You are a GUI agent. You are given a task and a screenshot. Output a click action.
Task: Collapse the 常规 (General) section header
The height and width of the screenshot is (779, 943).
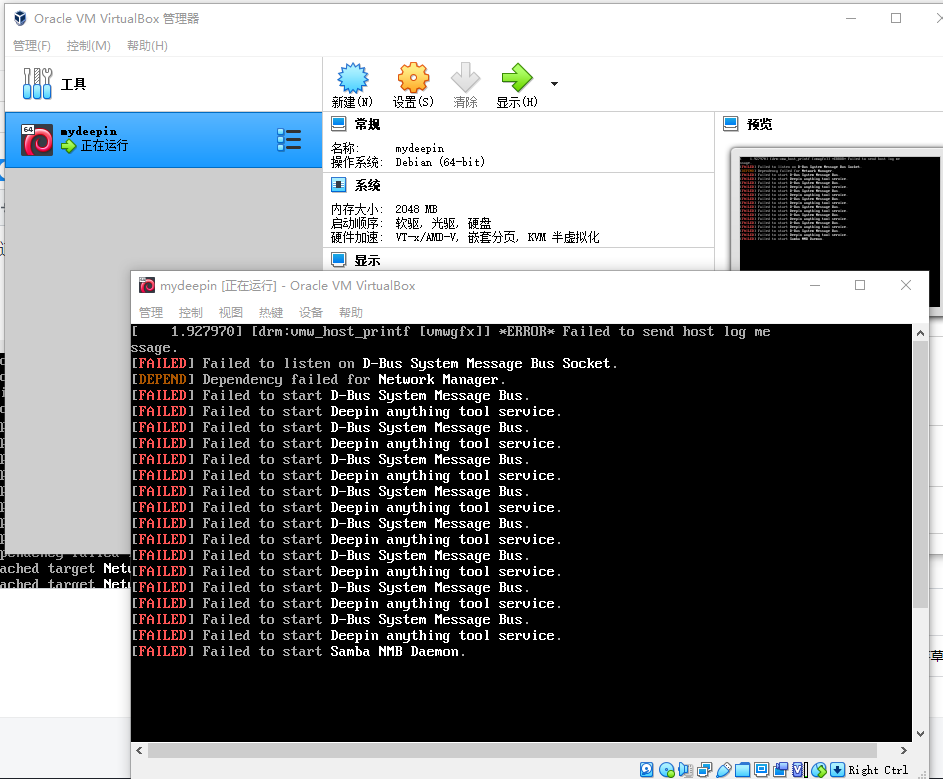click(x=367, y=124)
